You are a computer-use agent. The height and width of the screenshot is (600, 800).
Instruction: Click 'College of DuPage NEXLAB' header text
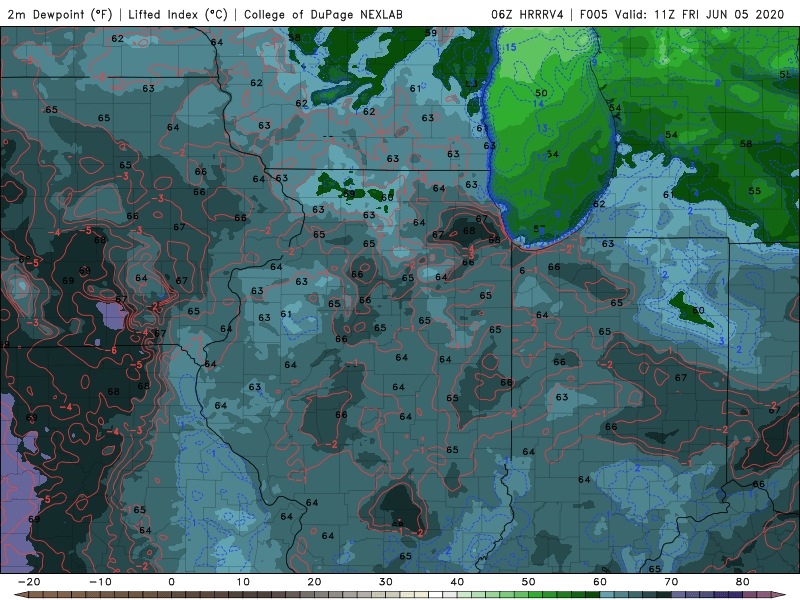point(323,15)
